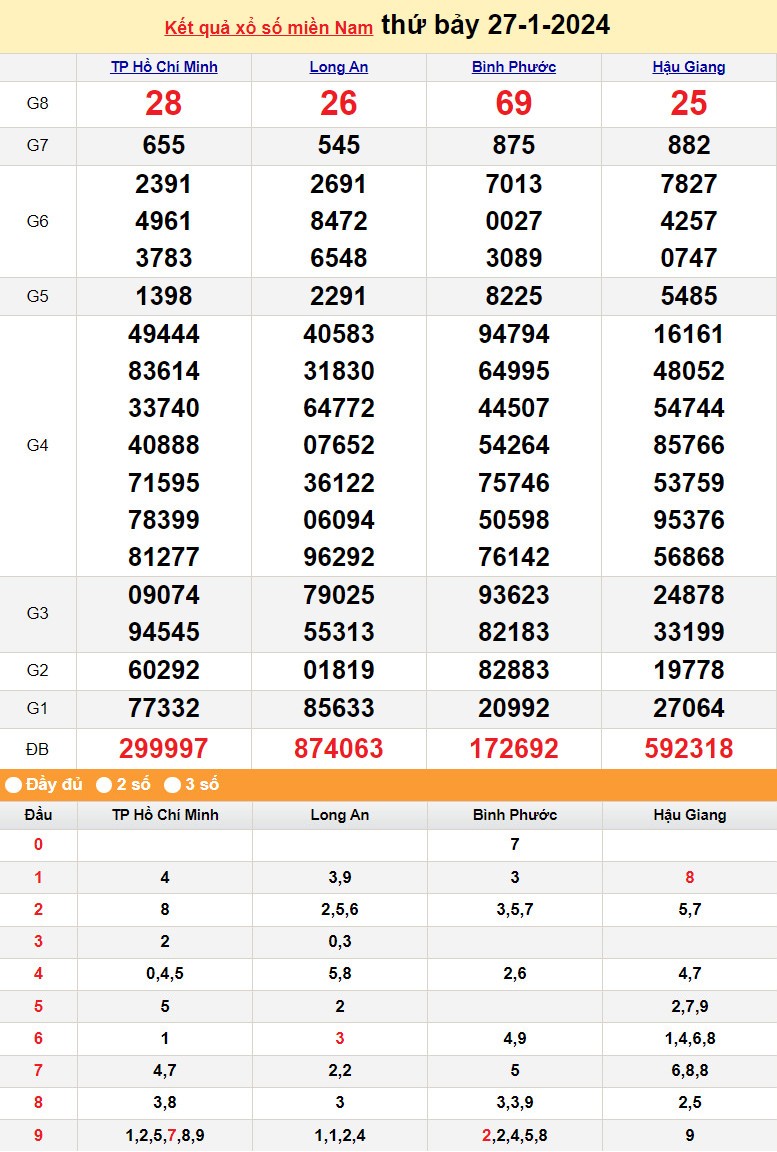Click the G1 result 85633
Image resolution: width=777 pixels, height=1152 pixels.
(339, 709)
